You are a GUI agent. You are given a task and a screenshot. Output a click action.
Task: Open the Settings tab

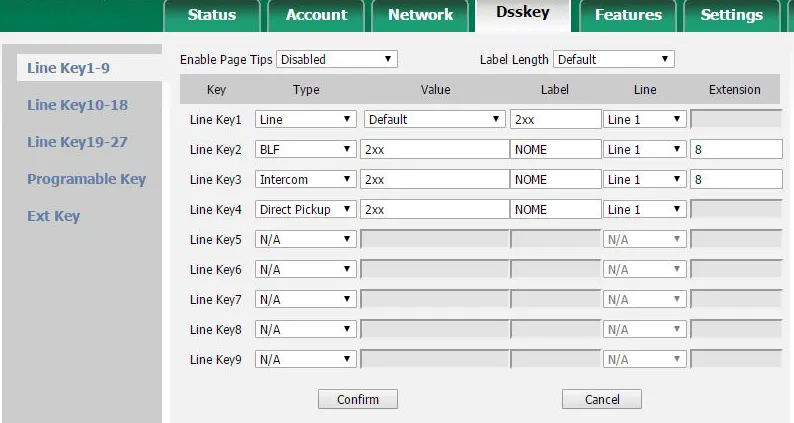(x=731, y=15)
